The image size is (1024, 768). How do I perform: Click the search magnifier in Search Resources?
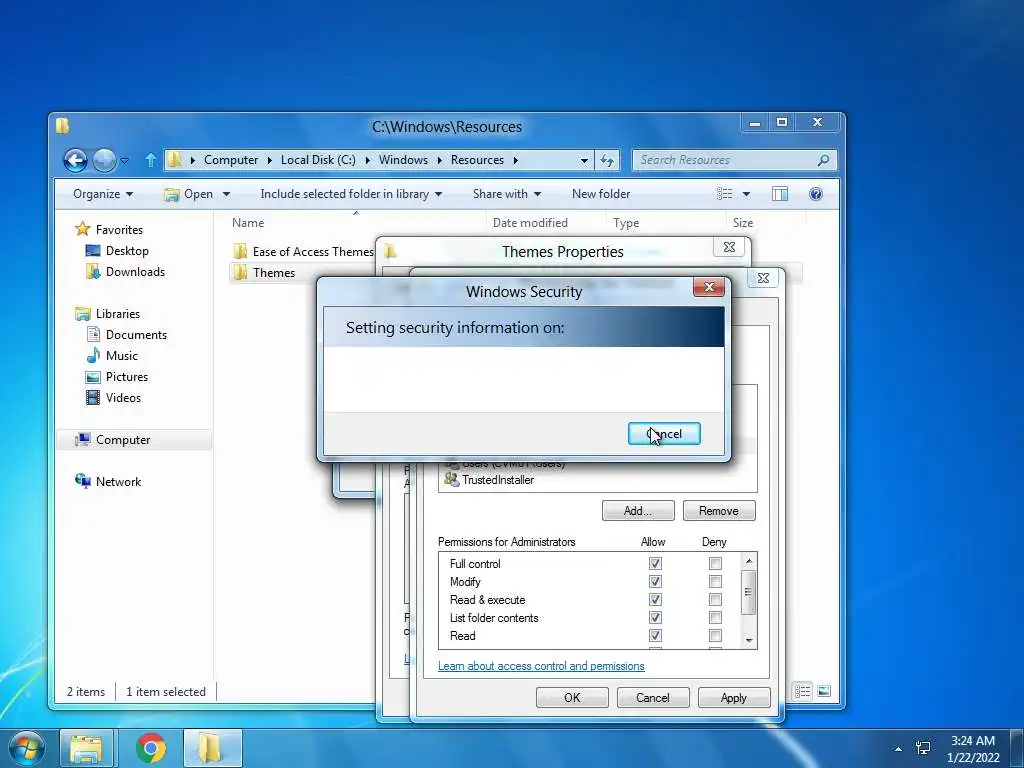tap(824, 160)
